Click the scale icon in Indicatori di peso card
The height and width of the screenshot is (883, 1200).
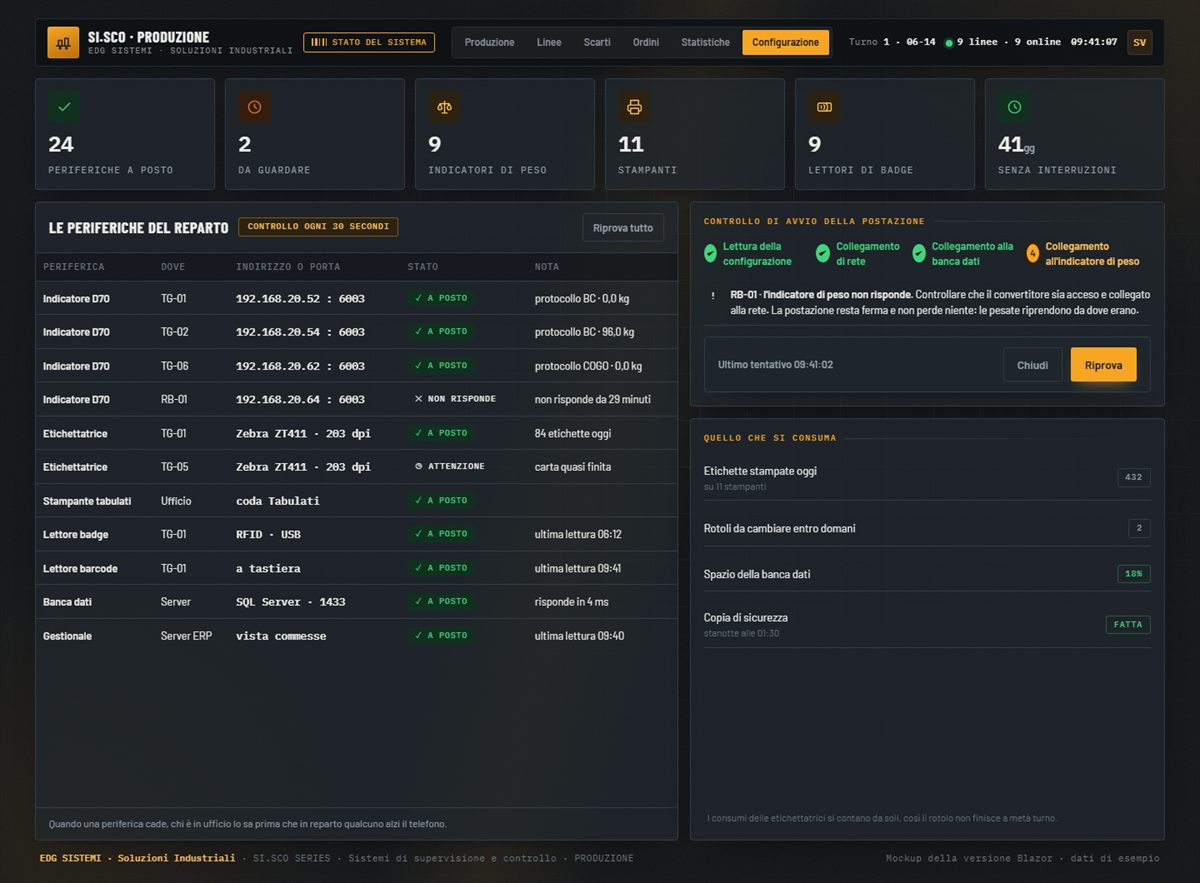click(444, 107)
